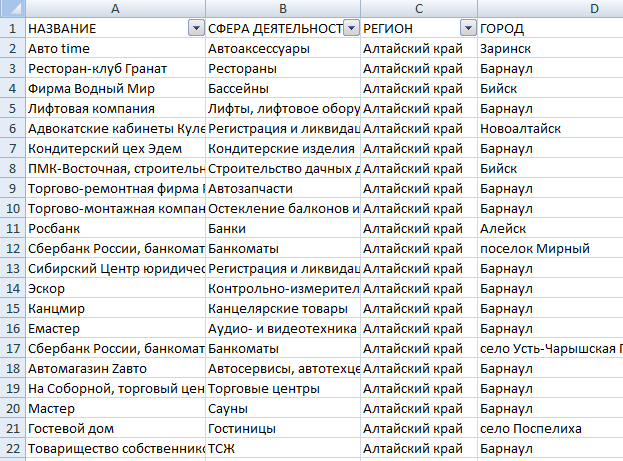This screenshot has height=461, width=623.
Task: Select the Росбанк cell
Action: point(114,228)
